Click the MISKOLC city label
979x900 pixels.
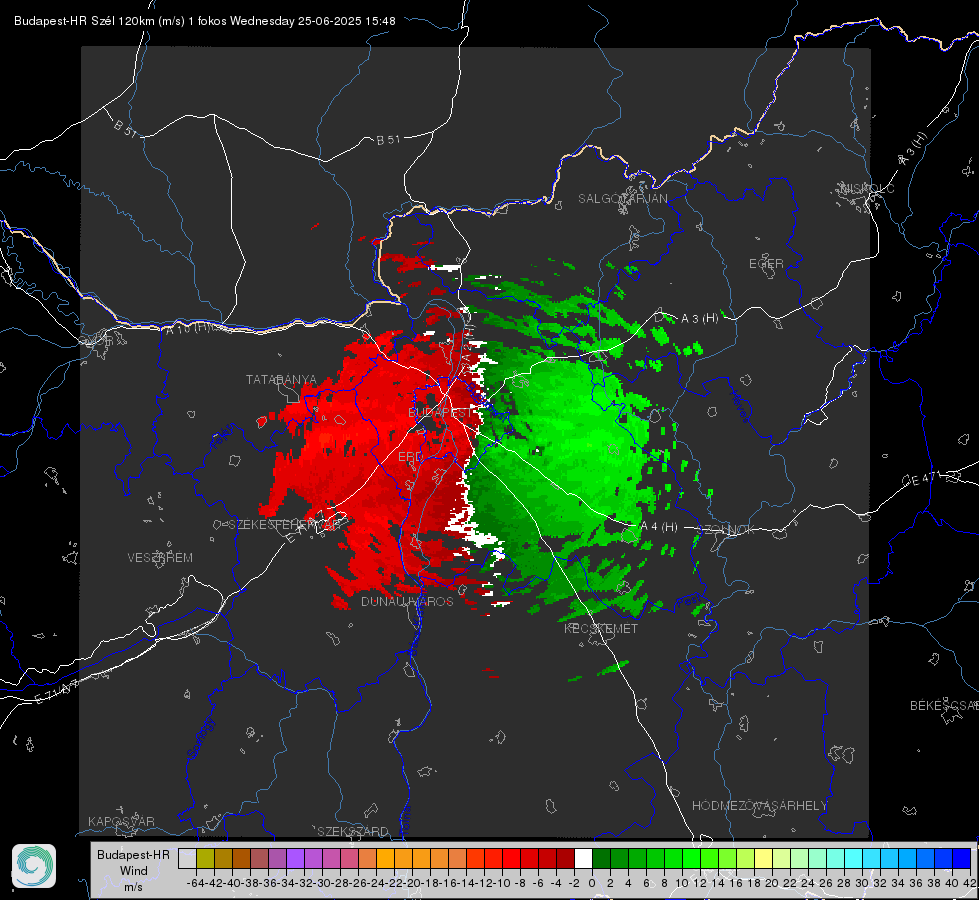click(x=867, y=189)
